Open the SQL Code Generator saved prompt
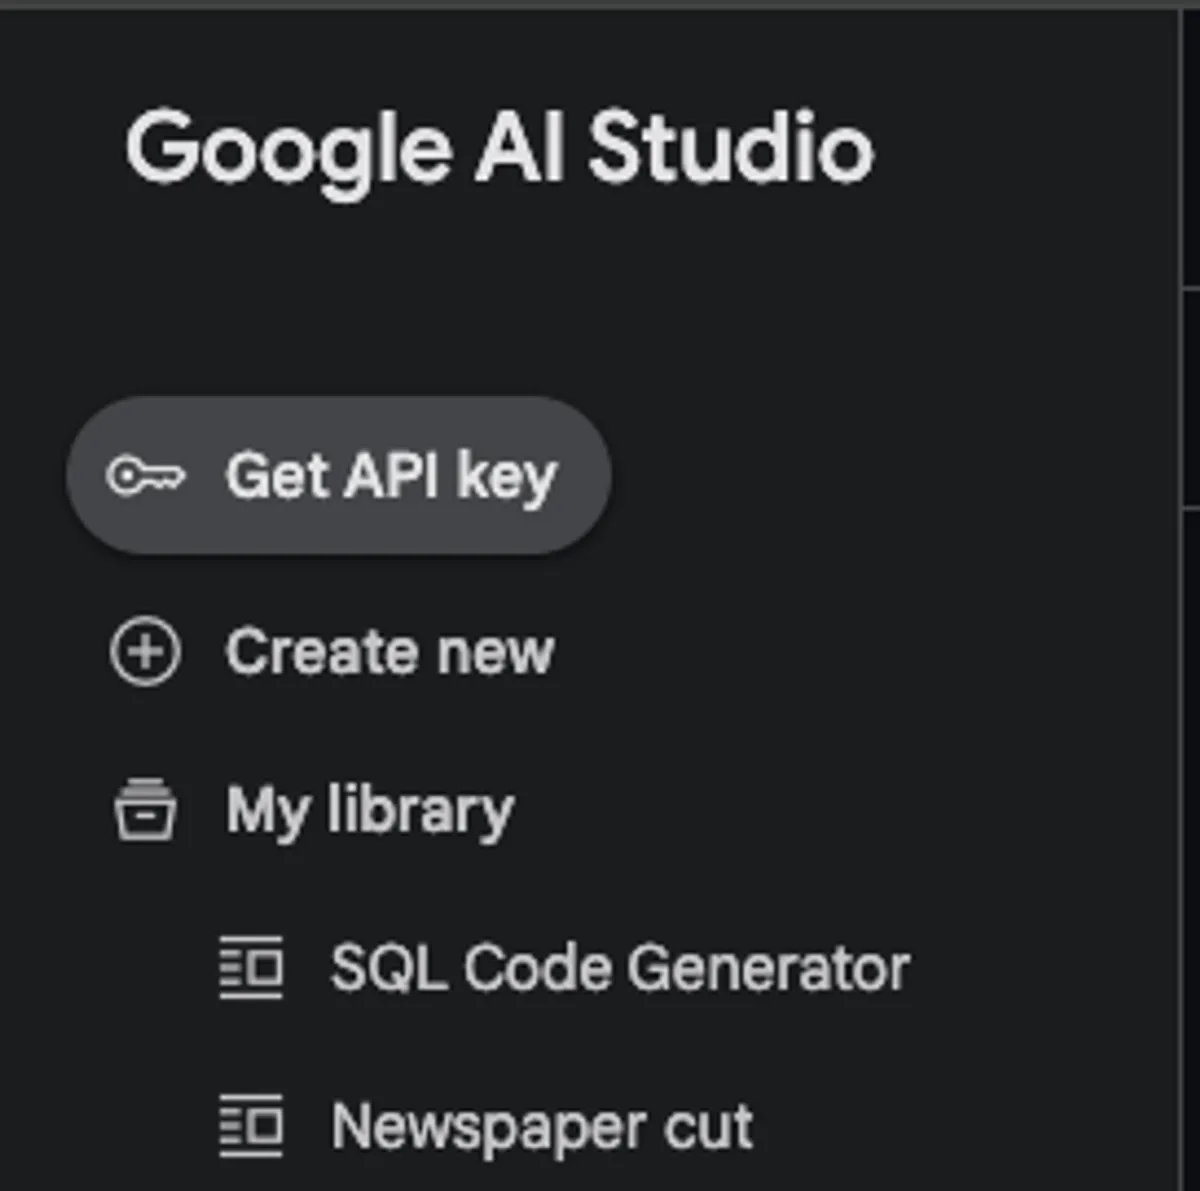The image size is (1200, 1191). pyautogui.click(x=619, y=968)
